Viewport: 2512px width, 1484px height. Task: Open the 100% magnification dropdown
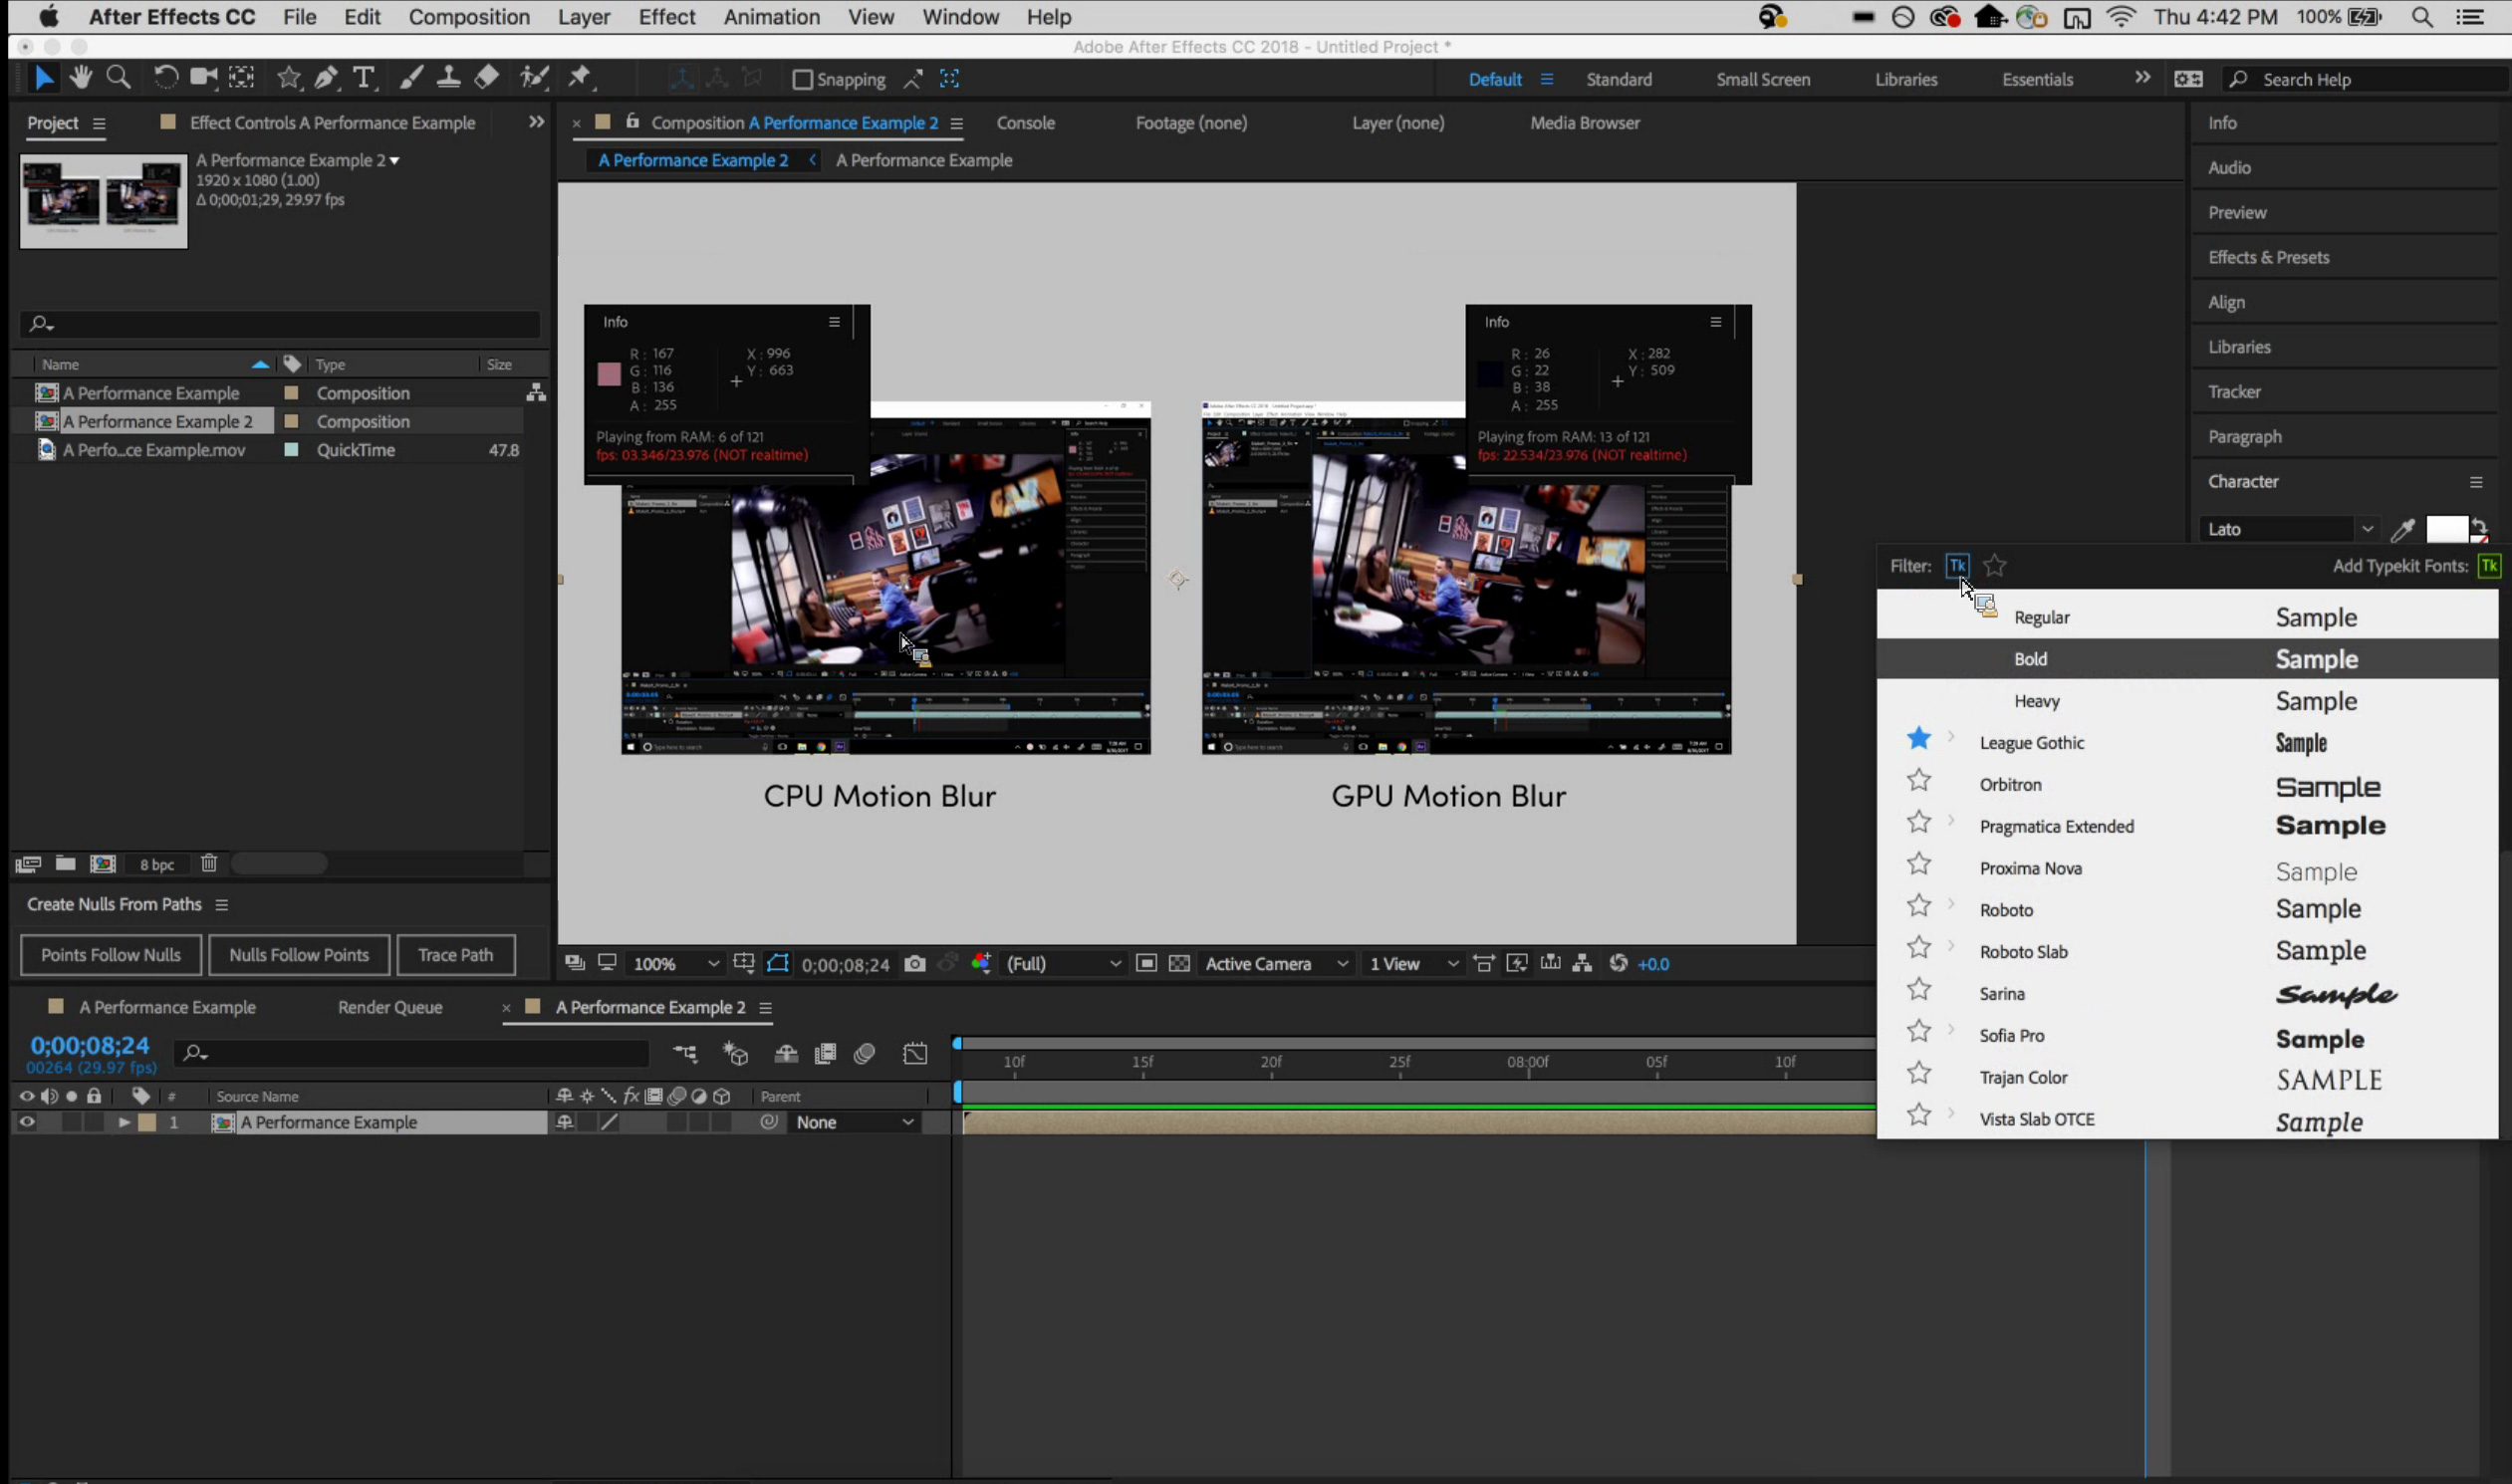point(675,964)
